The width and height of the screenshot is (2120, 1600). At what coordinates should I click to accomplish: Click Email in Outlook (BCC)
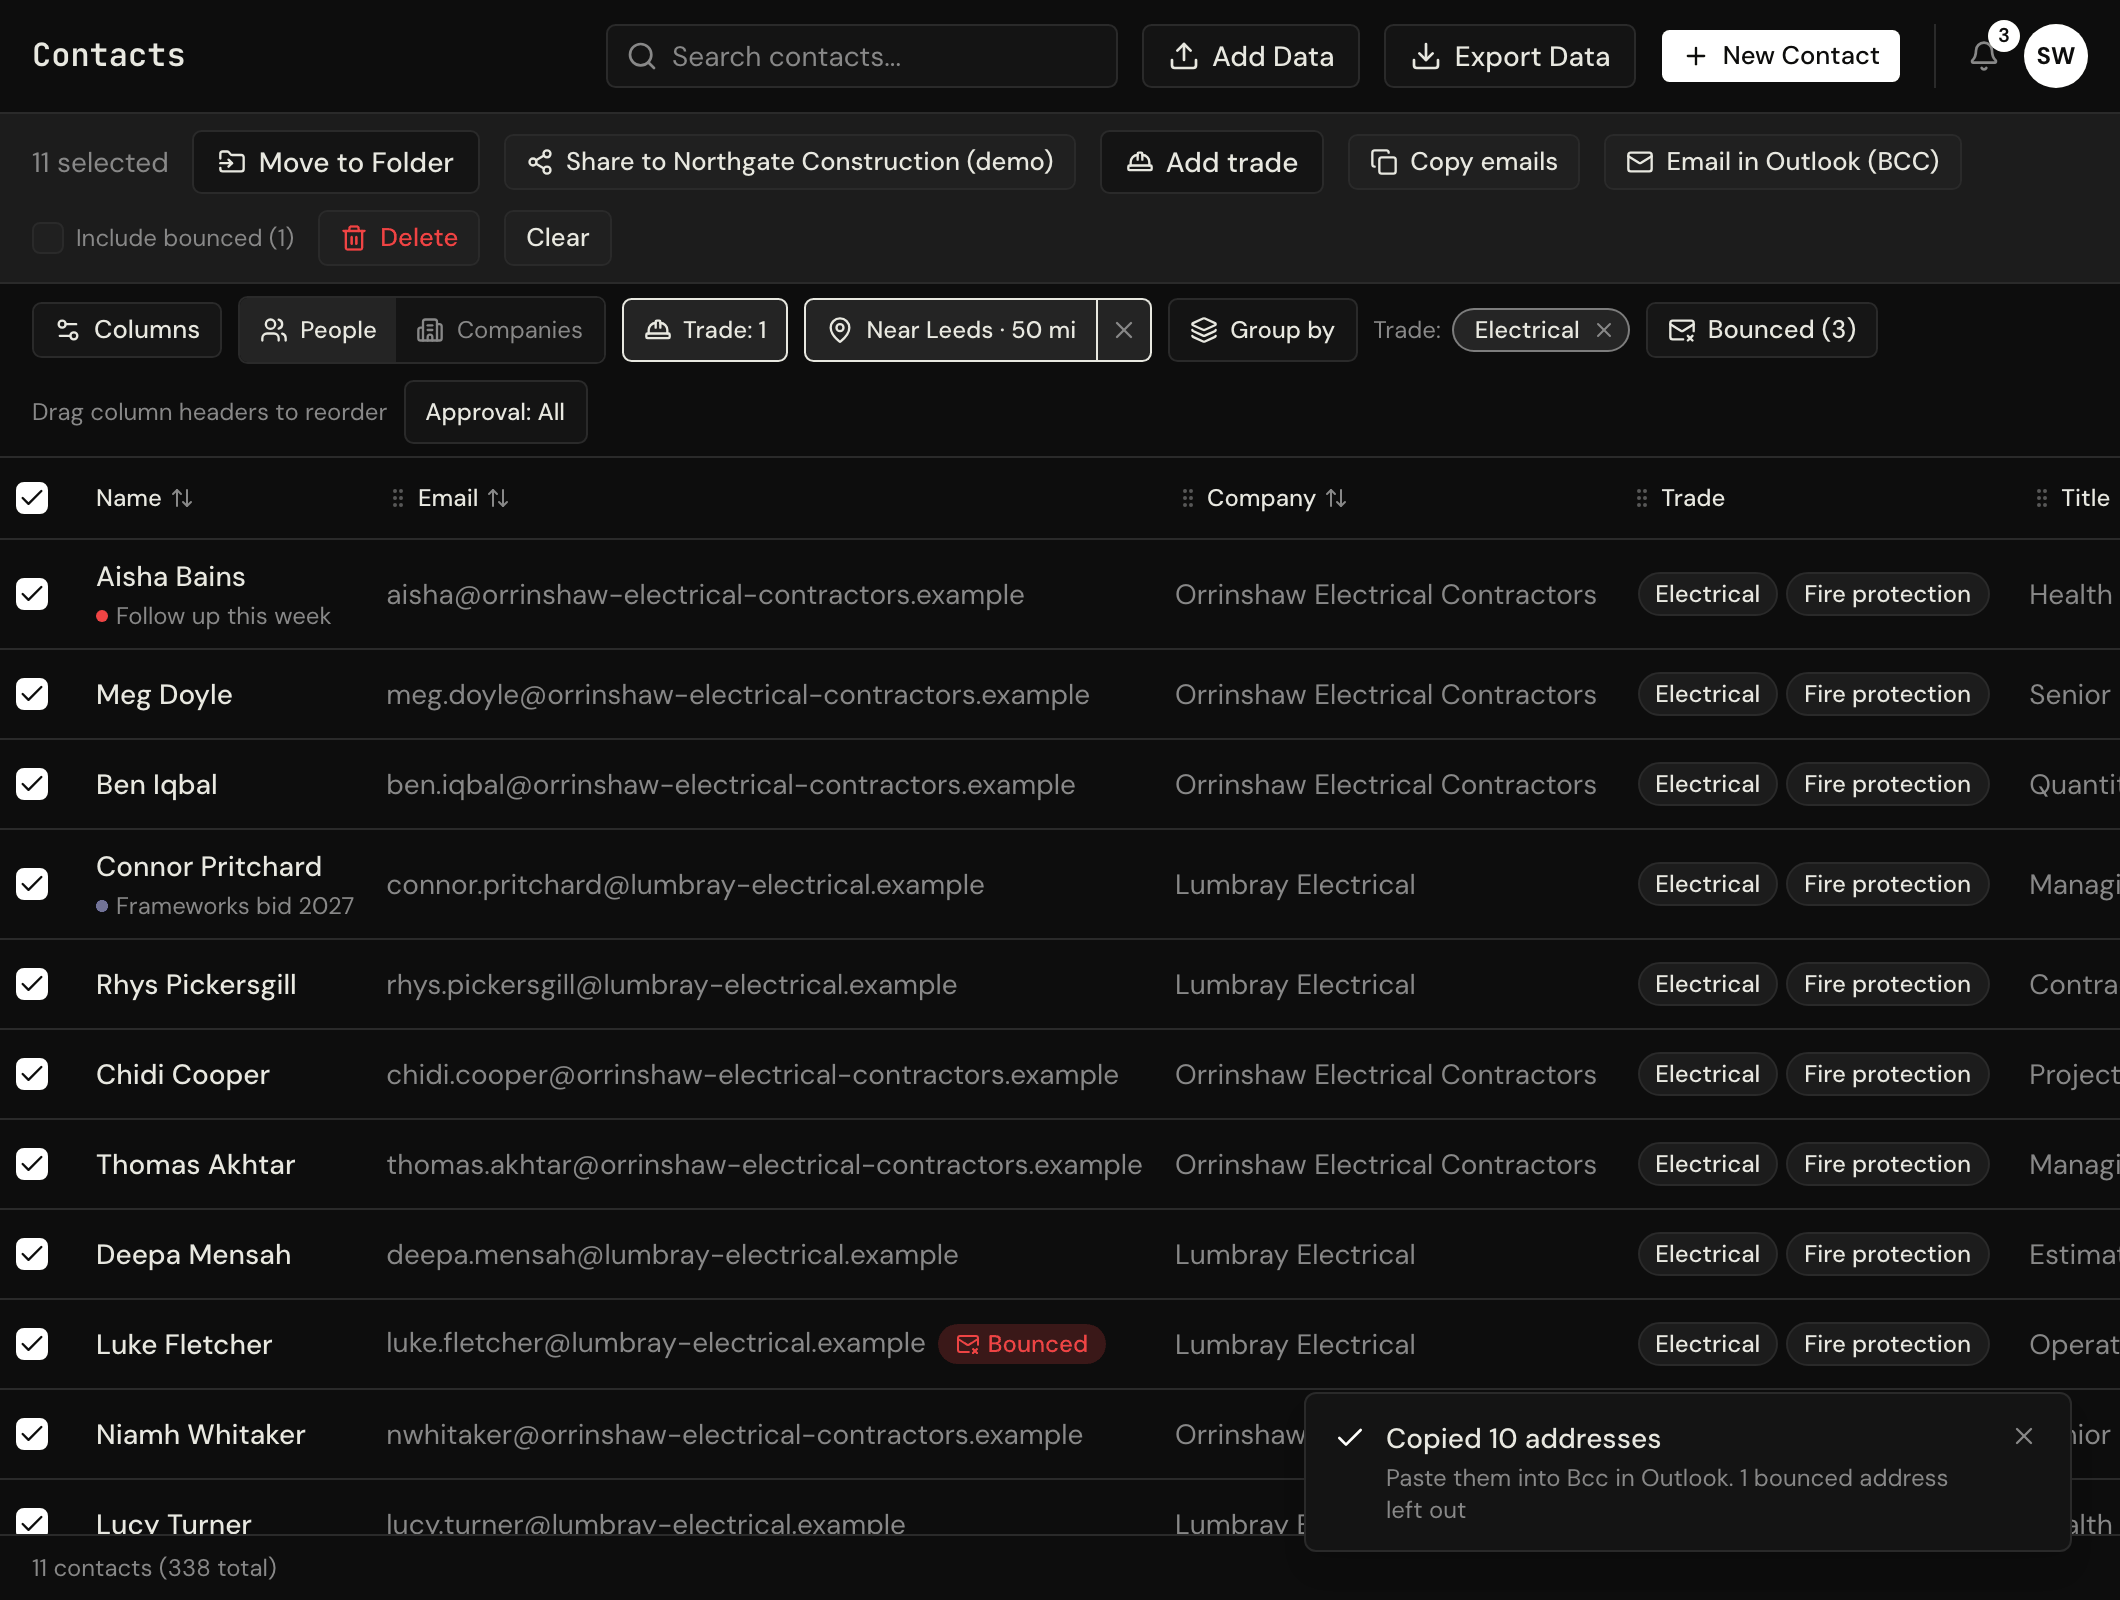point(1783,162)
